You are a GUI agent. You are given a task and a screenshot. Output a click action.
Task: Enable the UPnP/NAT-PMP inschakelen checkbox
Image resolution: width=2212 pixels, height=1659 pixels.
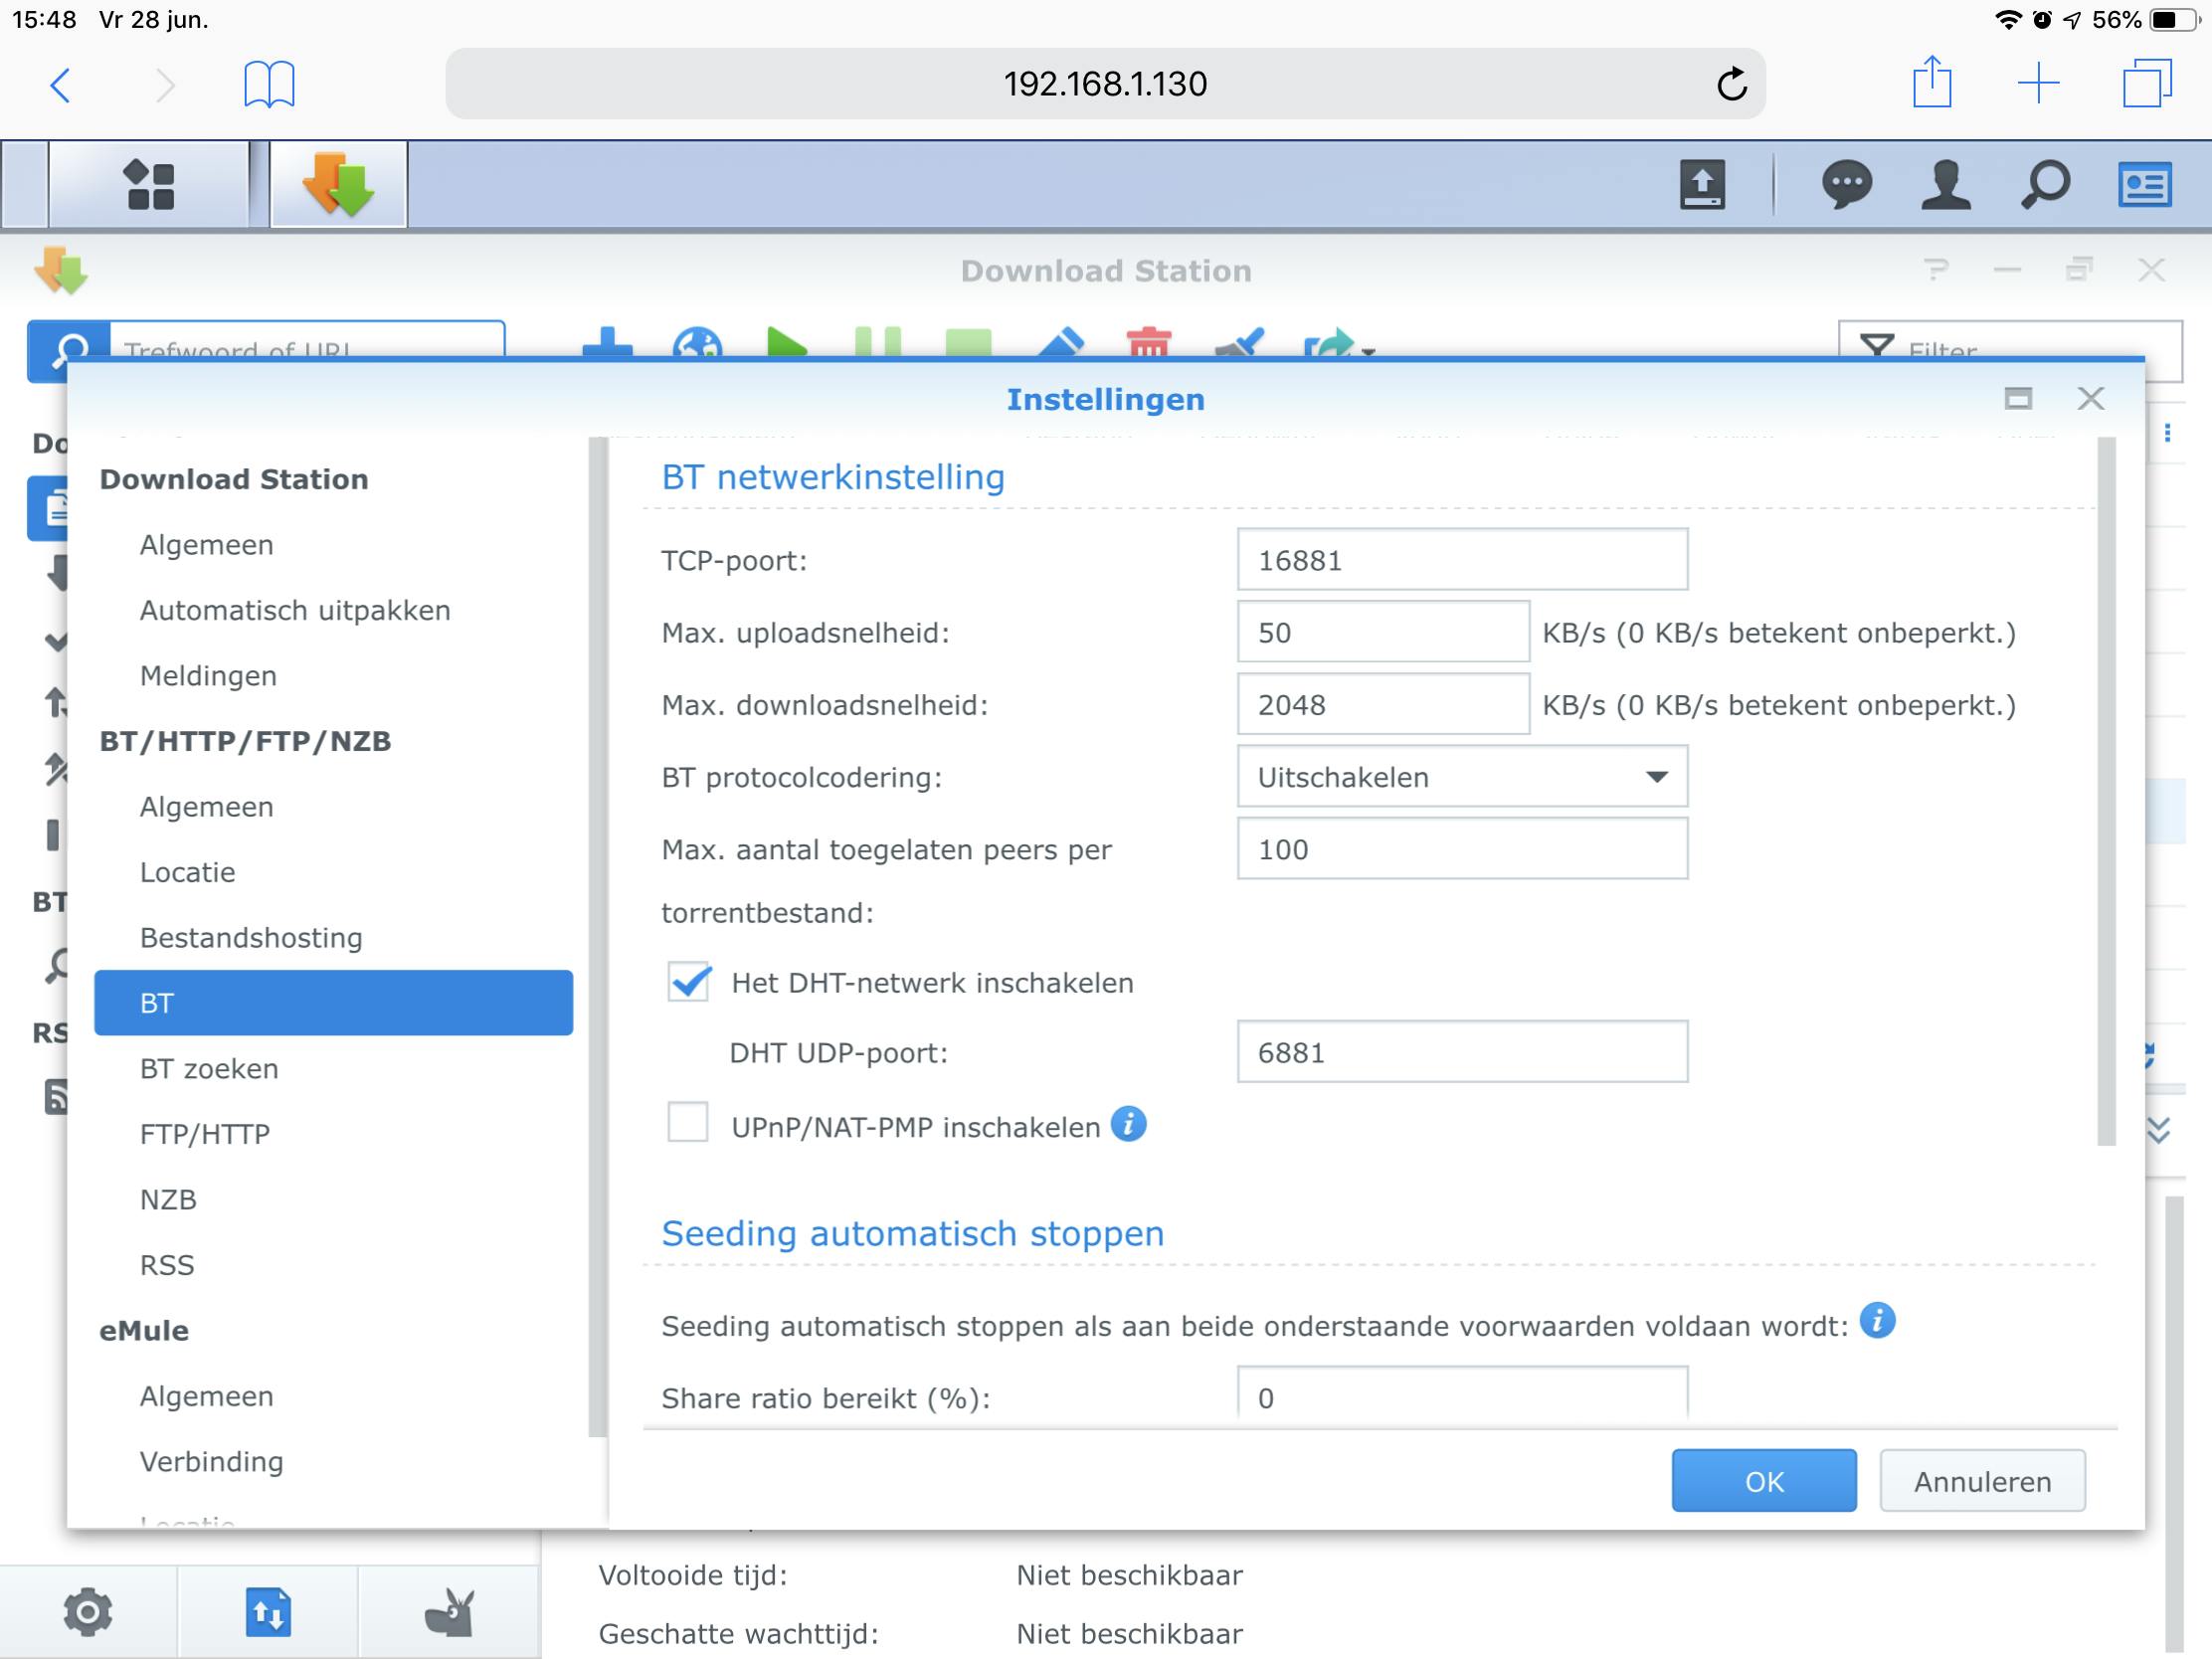click(x=688, y=1122)
